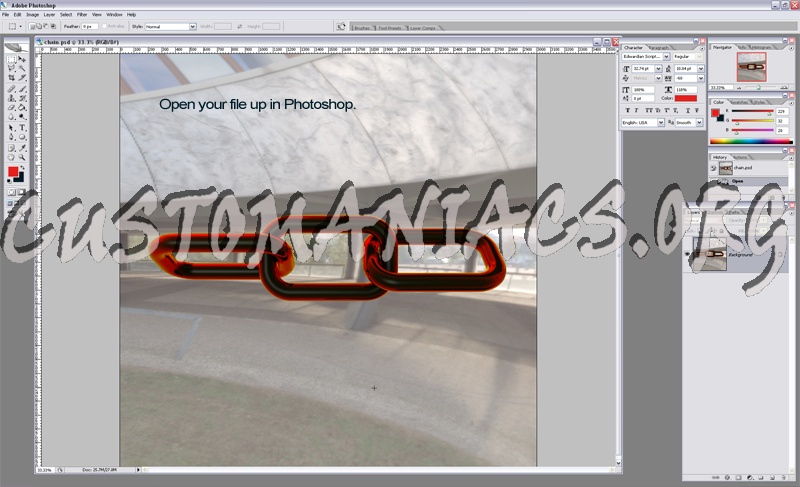Viewport: 800px width, 487px height.
Task: Open the English: USA language dropdown
Action: 661,122
